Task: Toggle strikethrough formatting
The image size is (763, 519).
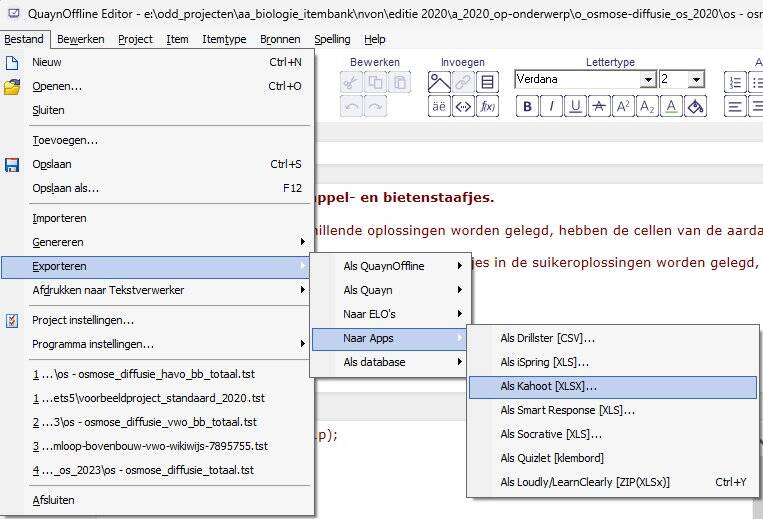Action: 599,107
